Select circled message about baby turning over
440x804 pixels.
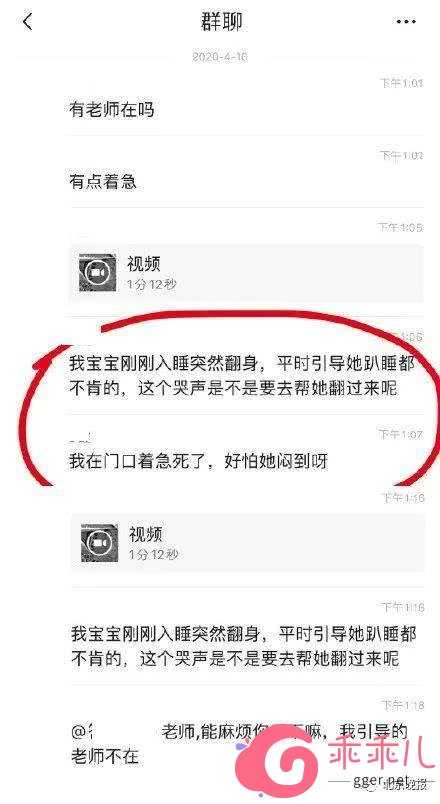pyautogui.click(x=242, y=376)
